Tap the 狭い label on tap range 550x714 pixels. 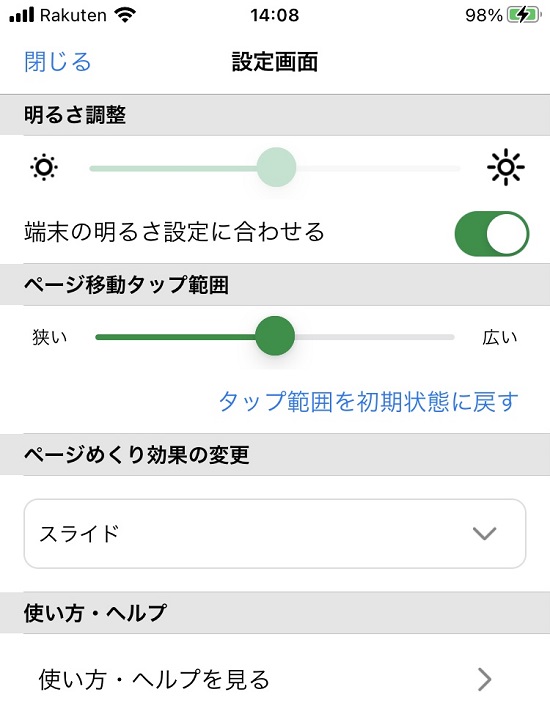coord(49,337)
